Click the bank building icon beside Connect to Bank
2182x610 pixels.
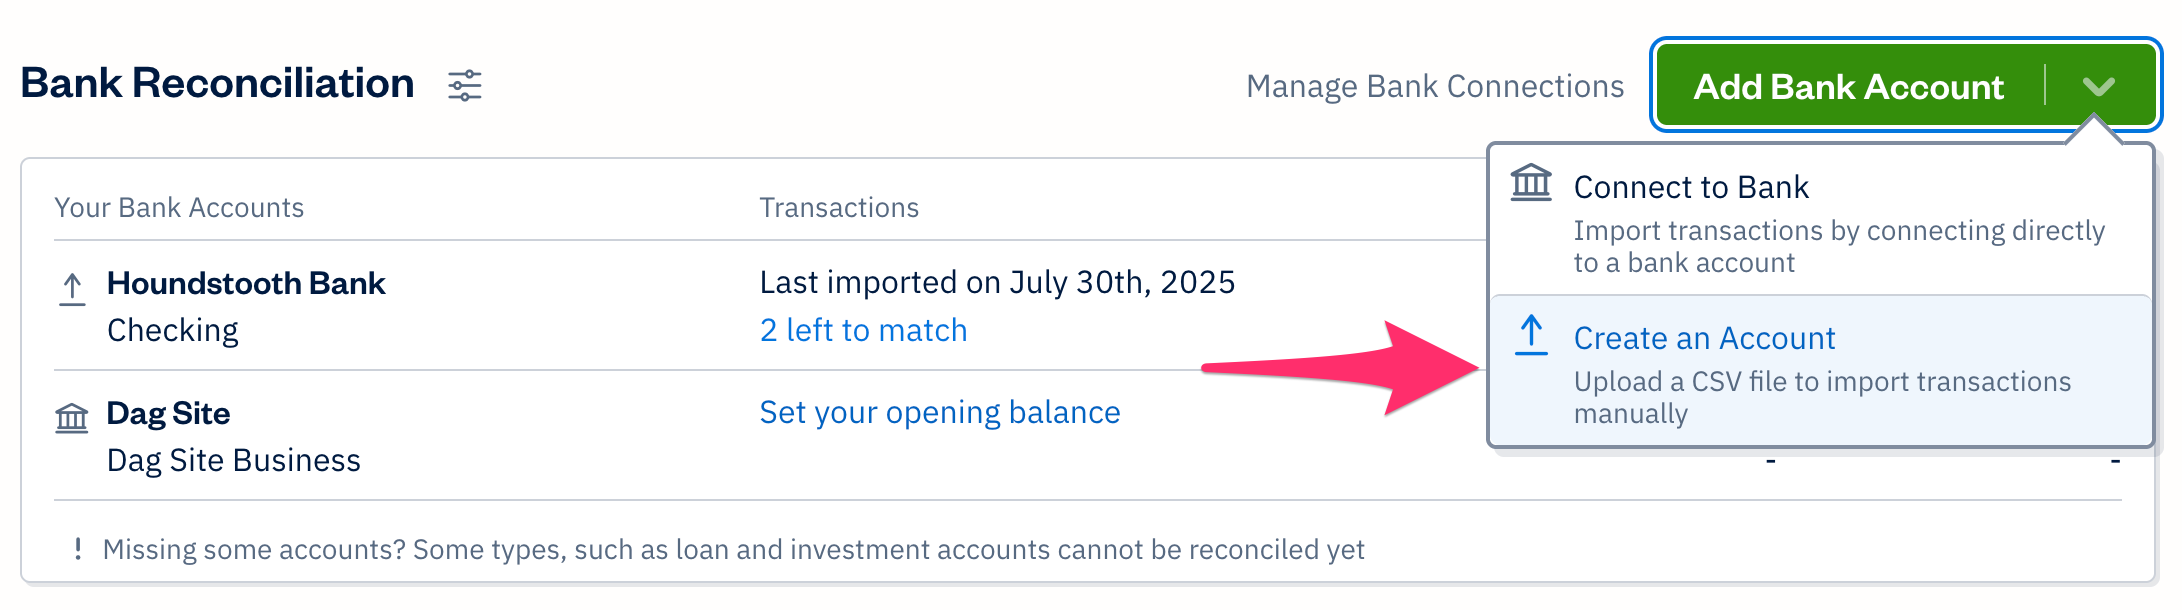(1530, 184)
